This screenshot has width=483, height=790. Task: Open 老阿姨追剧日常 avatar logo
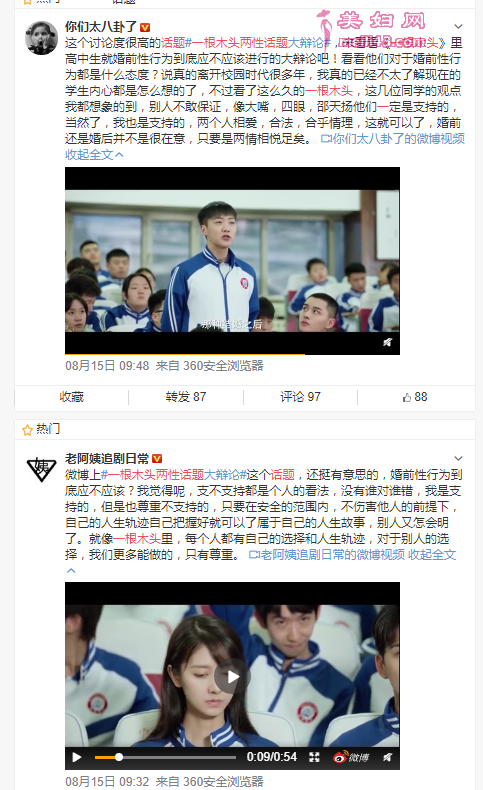41,470
